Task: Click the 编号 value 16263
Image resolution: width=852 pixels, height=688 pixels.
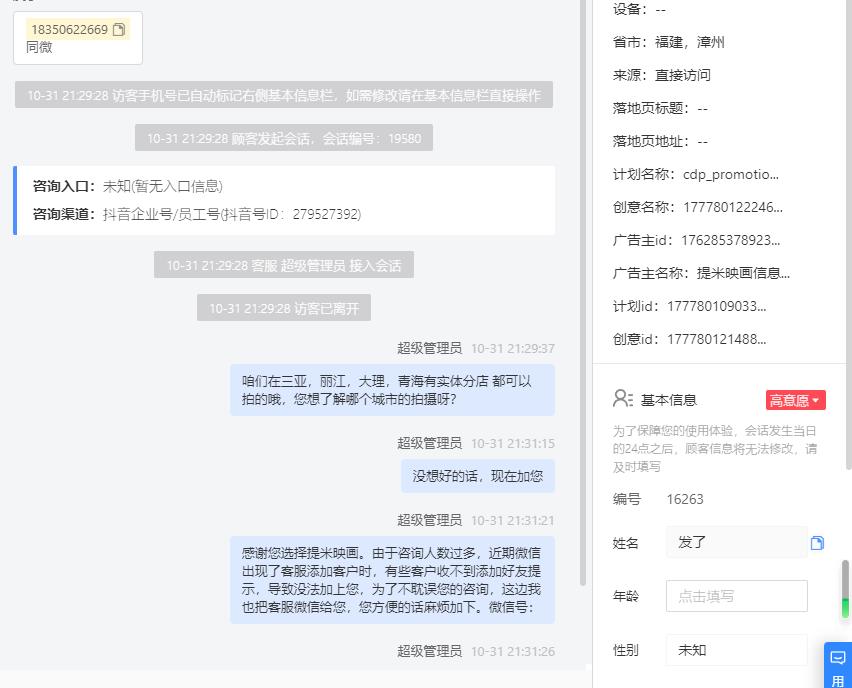Action: tap(685, 499)
